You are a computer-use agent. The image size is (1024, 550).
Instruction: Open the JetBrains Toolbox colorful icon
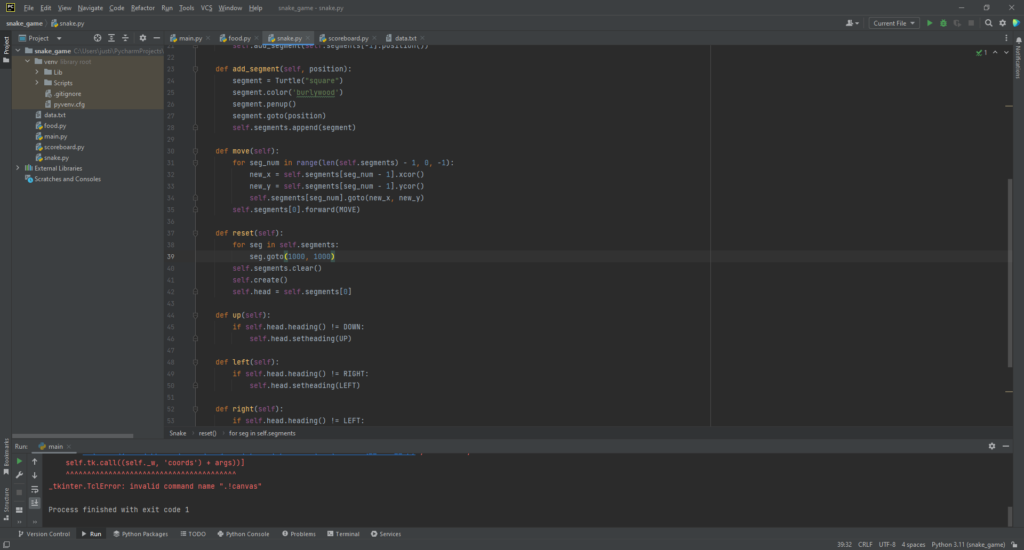coord(1016,24)
